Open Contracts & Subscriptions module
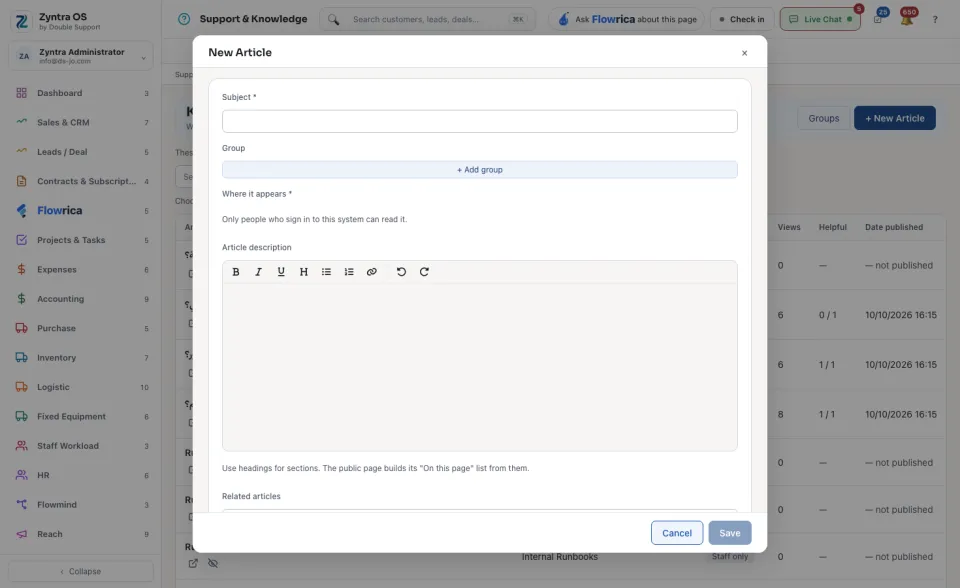 [x=81, y=181]
